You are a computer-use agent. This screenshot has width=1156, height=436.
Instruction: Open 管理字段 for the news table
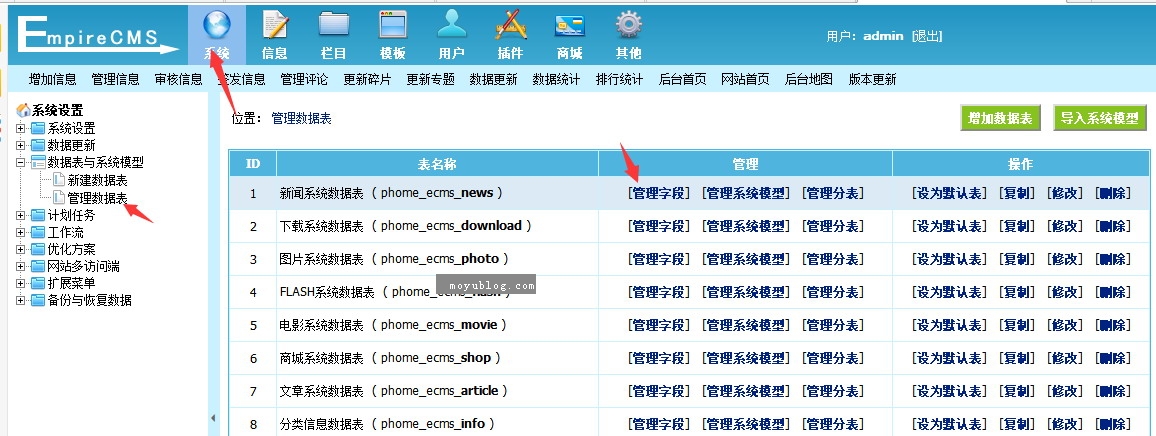(x=659, y=193)
